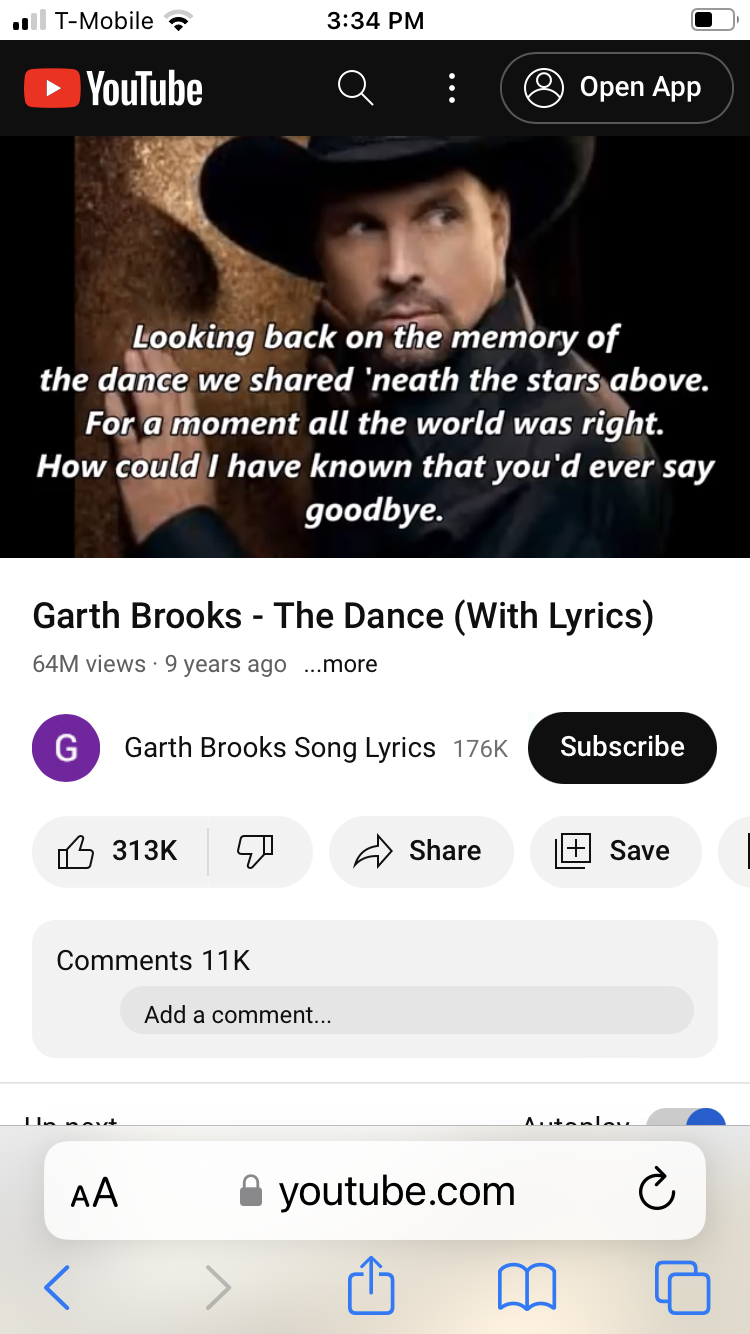Image resolution: width=750 pixels, height=1334 pixels.
Task: Open the purple G channel avatar
Action: pos(66,748)
